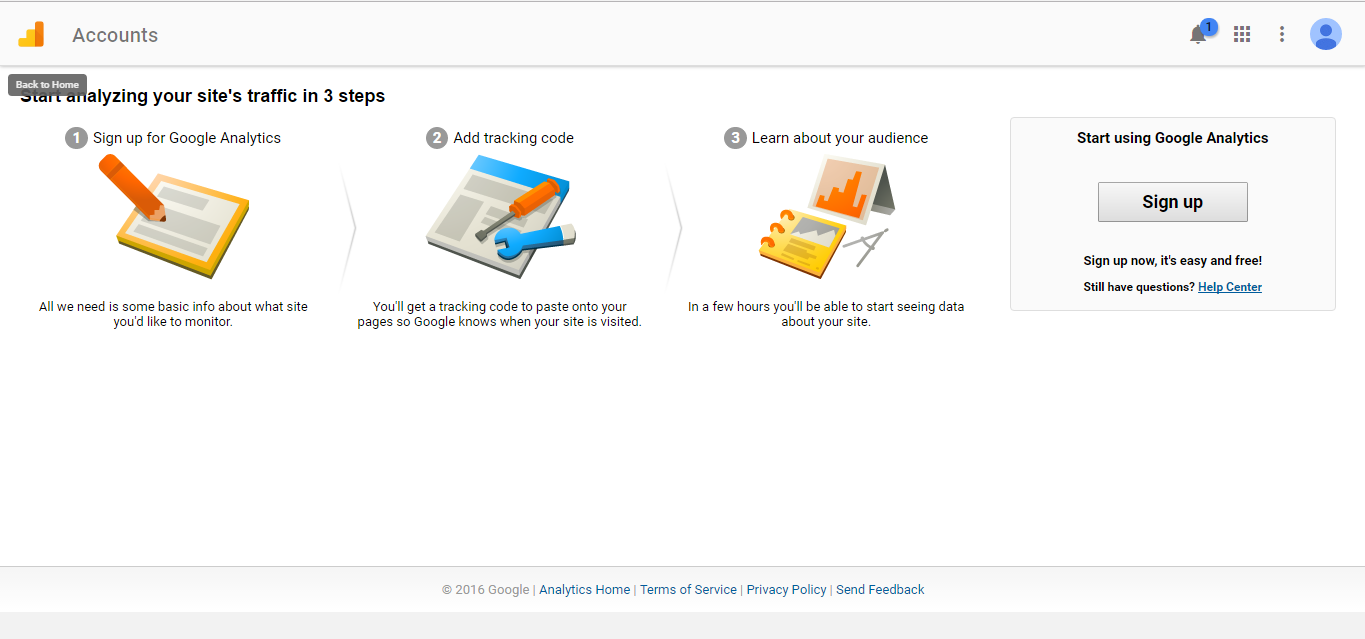The image size is (1365, 639).
Task: Click the 'Sign up for Google Analytics' step label
Action: pyautogui.click(x=187, y=138)
